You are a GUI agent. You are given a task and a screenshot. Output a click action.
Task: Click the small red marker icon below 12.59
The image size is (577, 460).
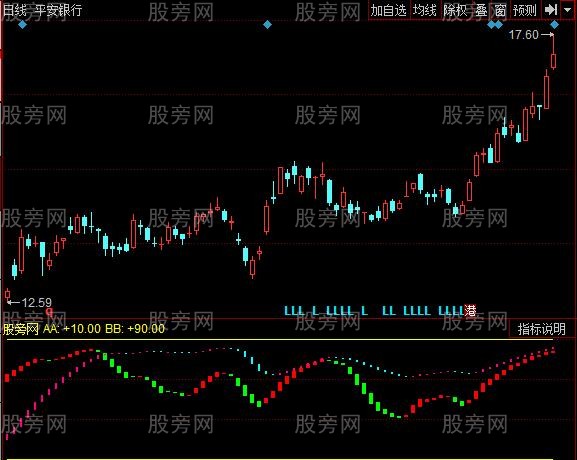(x=49, y=312)
